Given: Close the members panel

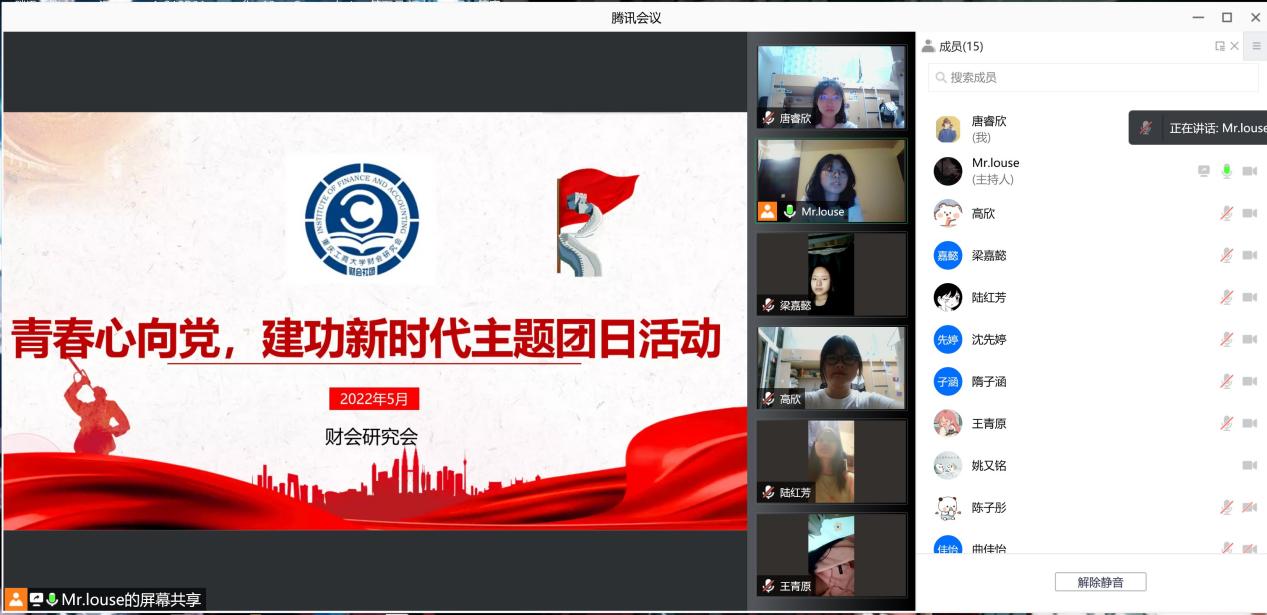Looking at the screenshot, I should coord(1234,46).
